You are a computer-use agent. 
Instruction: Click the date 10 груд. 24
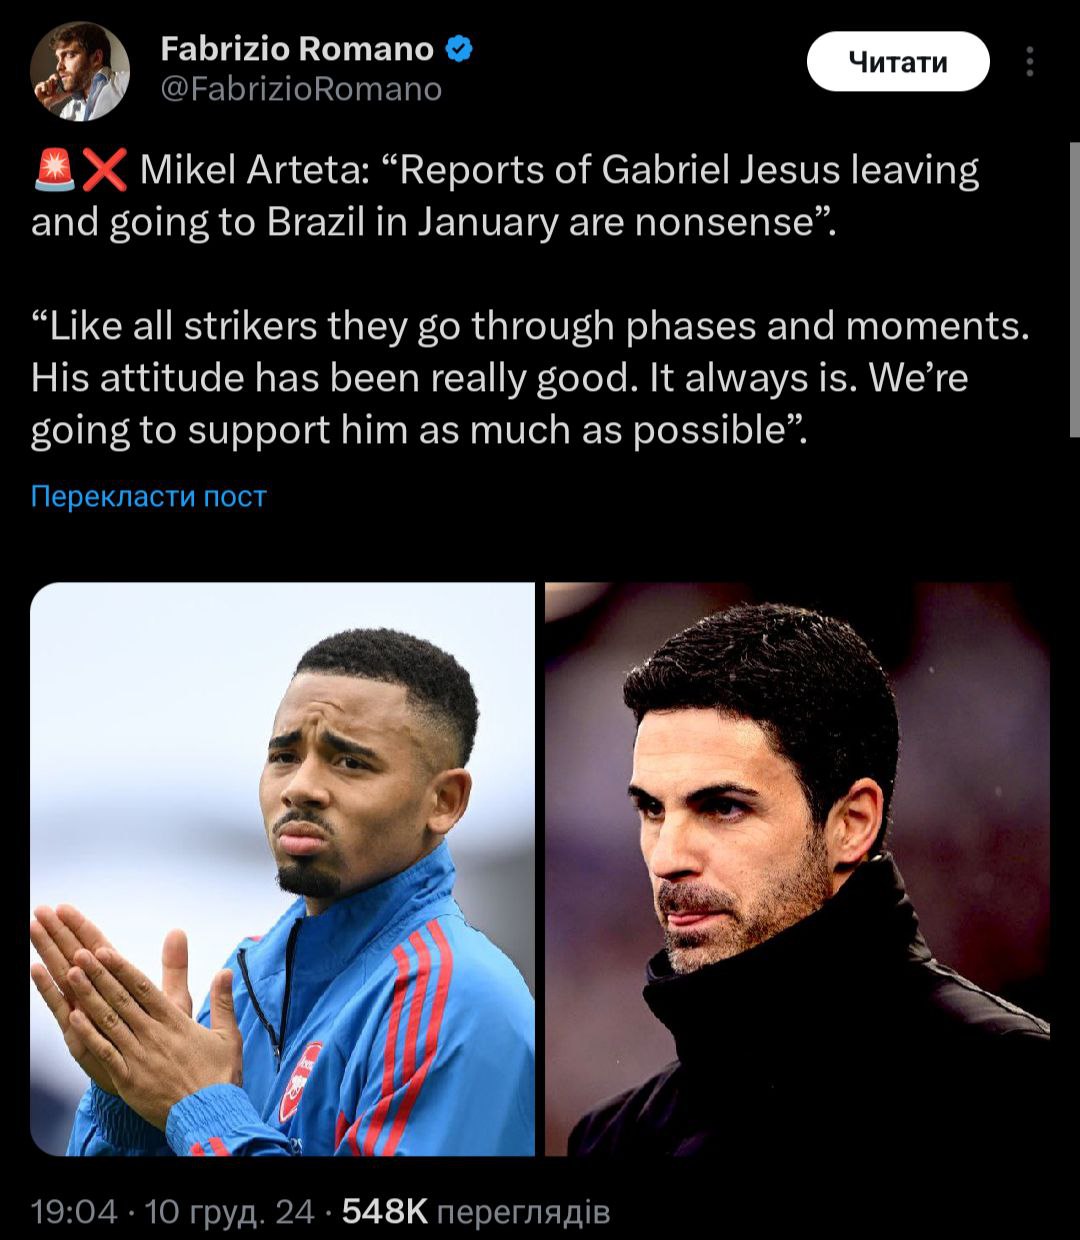[230, 1212]
